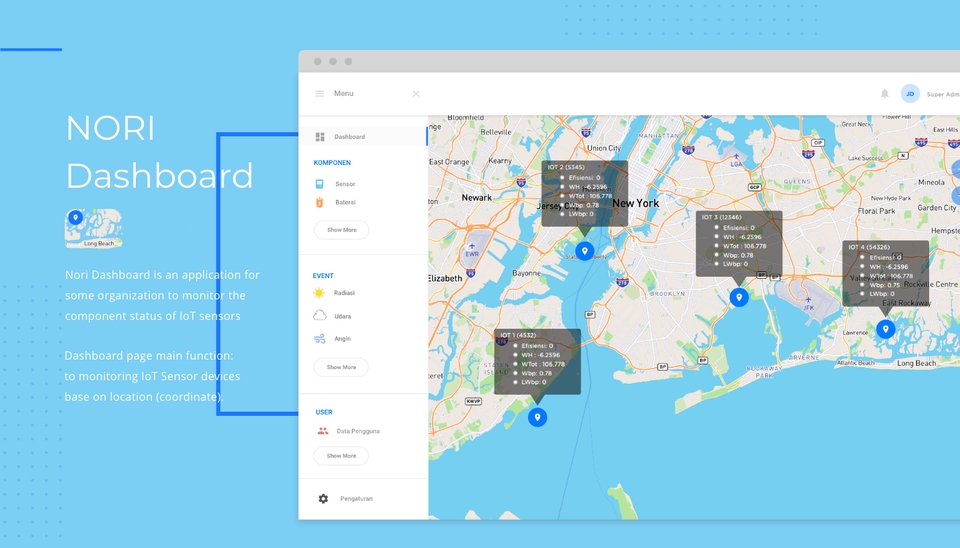The width and height of the screenshot is (960, 548).
Task: Open Data Pengguna menu item
Action: click(358, 431)
